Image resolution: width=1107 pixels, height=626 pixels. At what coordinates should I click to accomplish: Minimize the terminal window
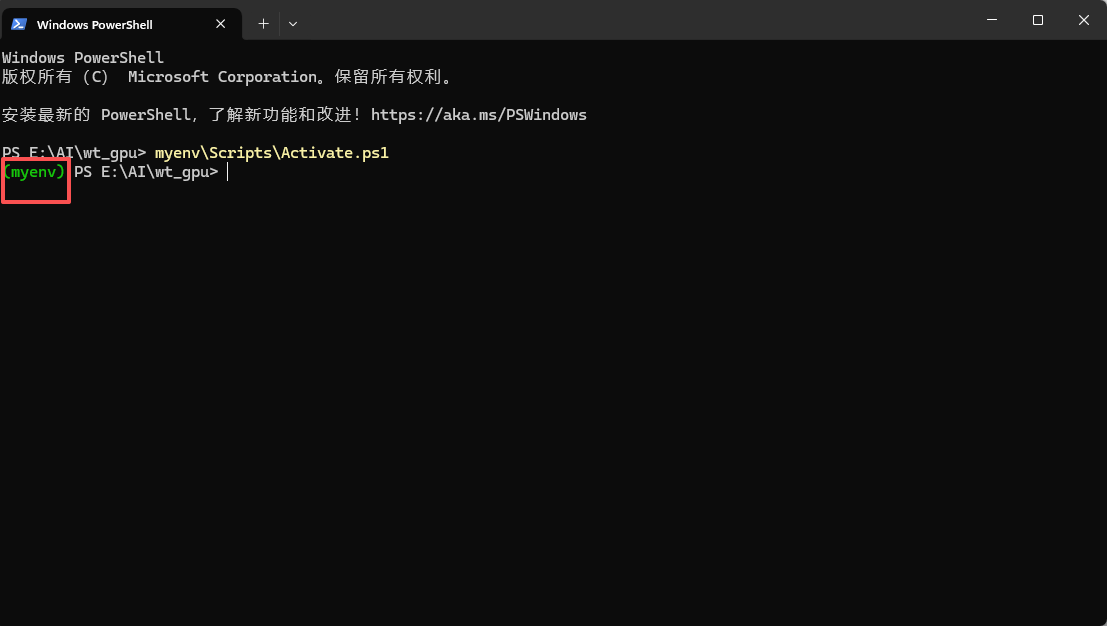(992, 20)
